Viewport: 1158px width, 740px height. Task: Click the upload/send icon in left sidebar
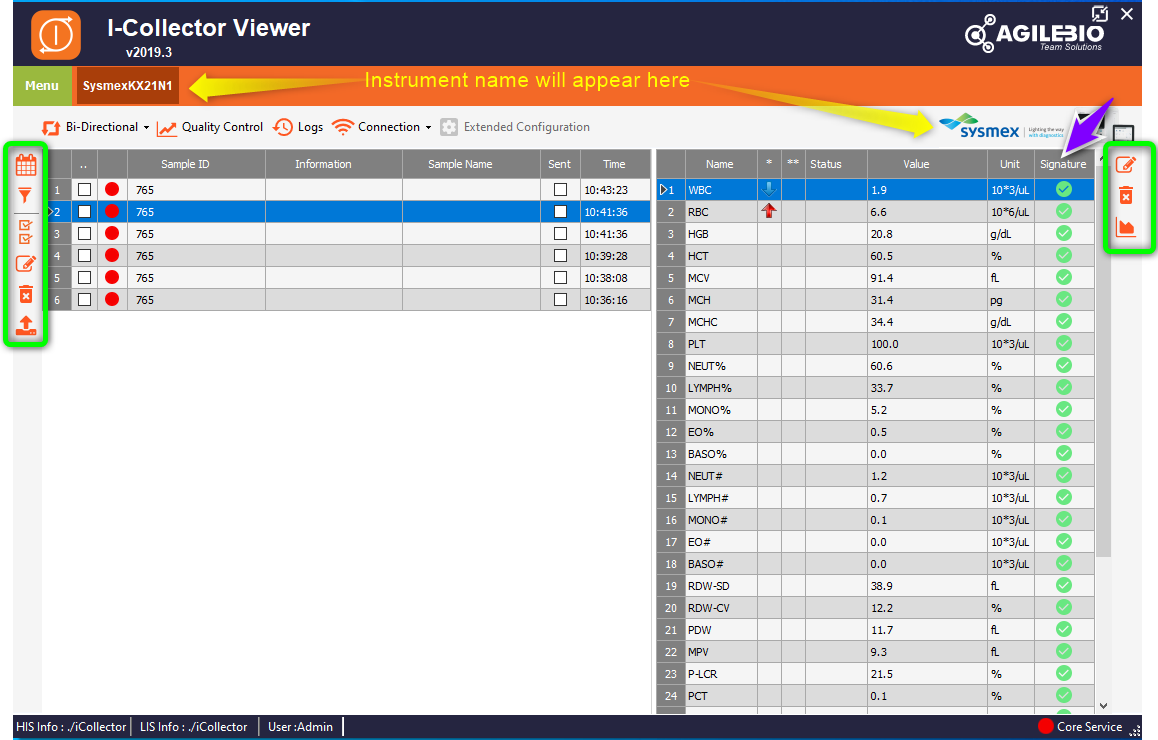click(26, 326)
